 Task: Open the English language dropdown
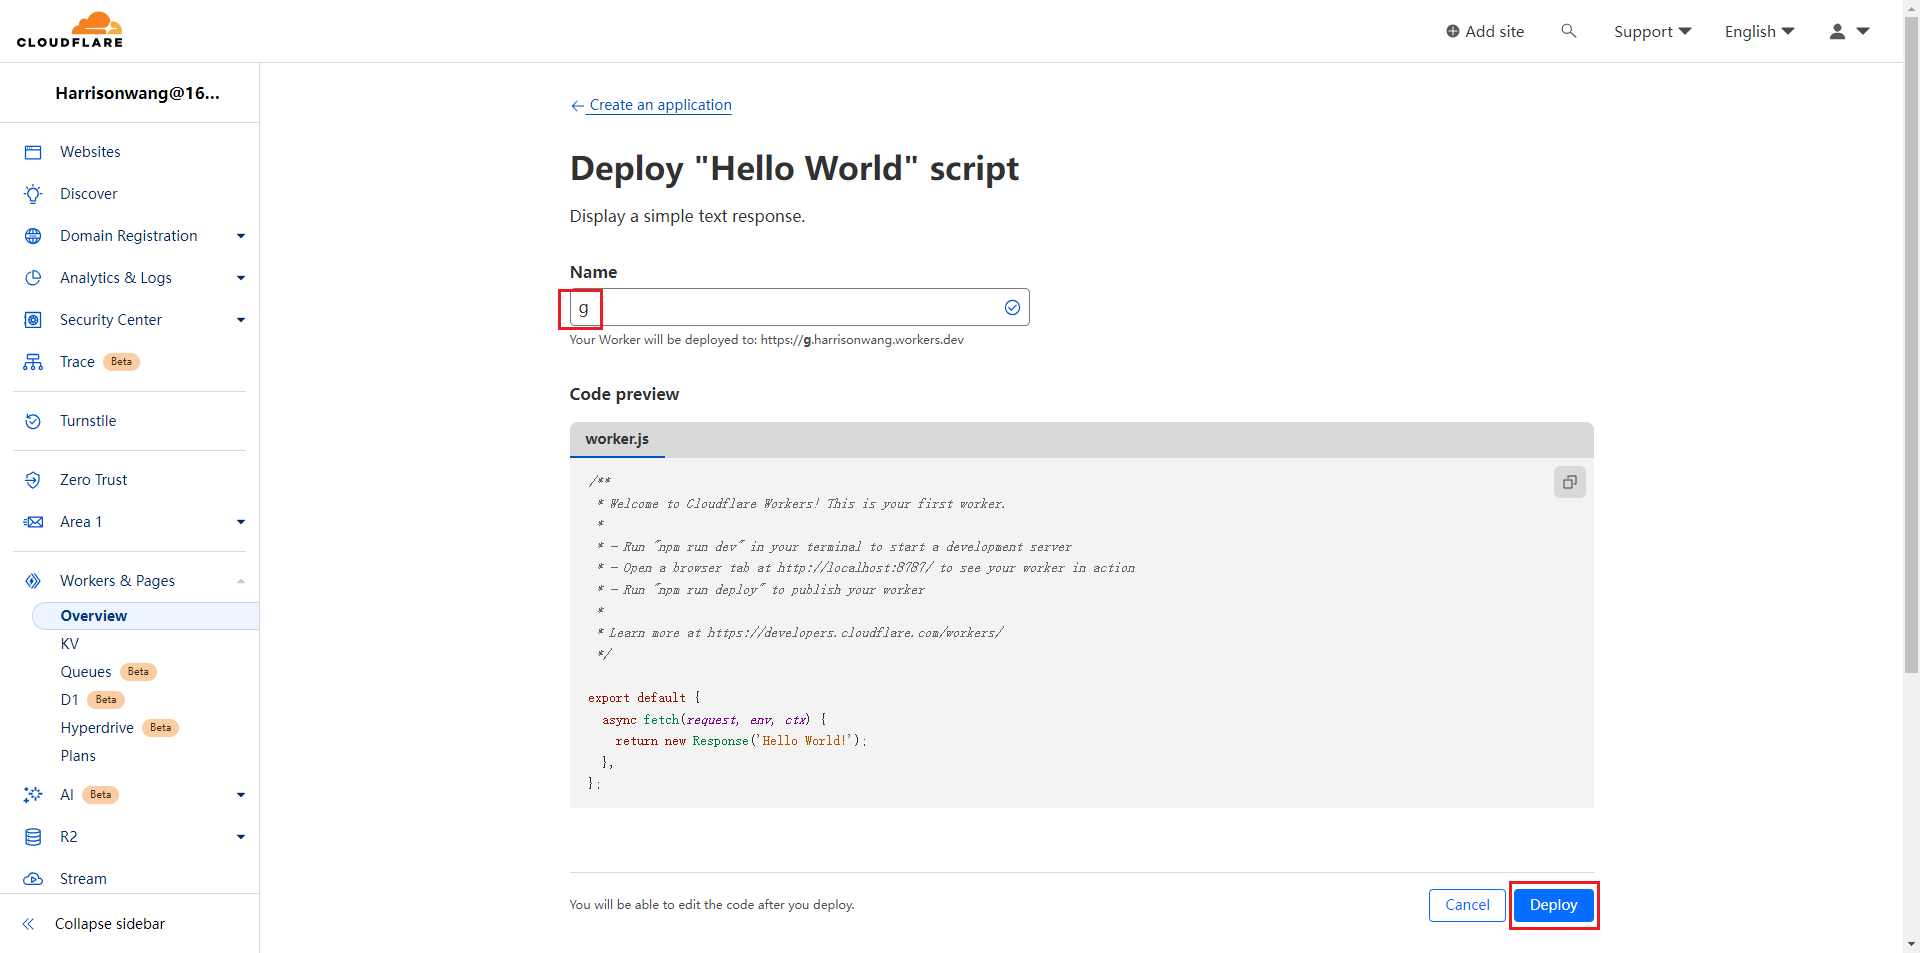(1757, 31)
